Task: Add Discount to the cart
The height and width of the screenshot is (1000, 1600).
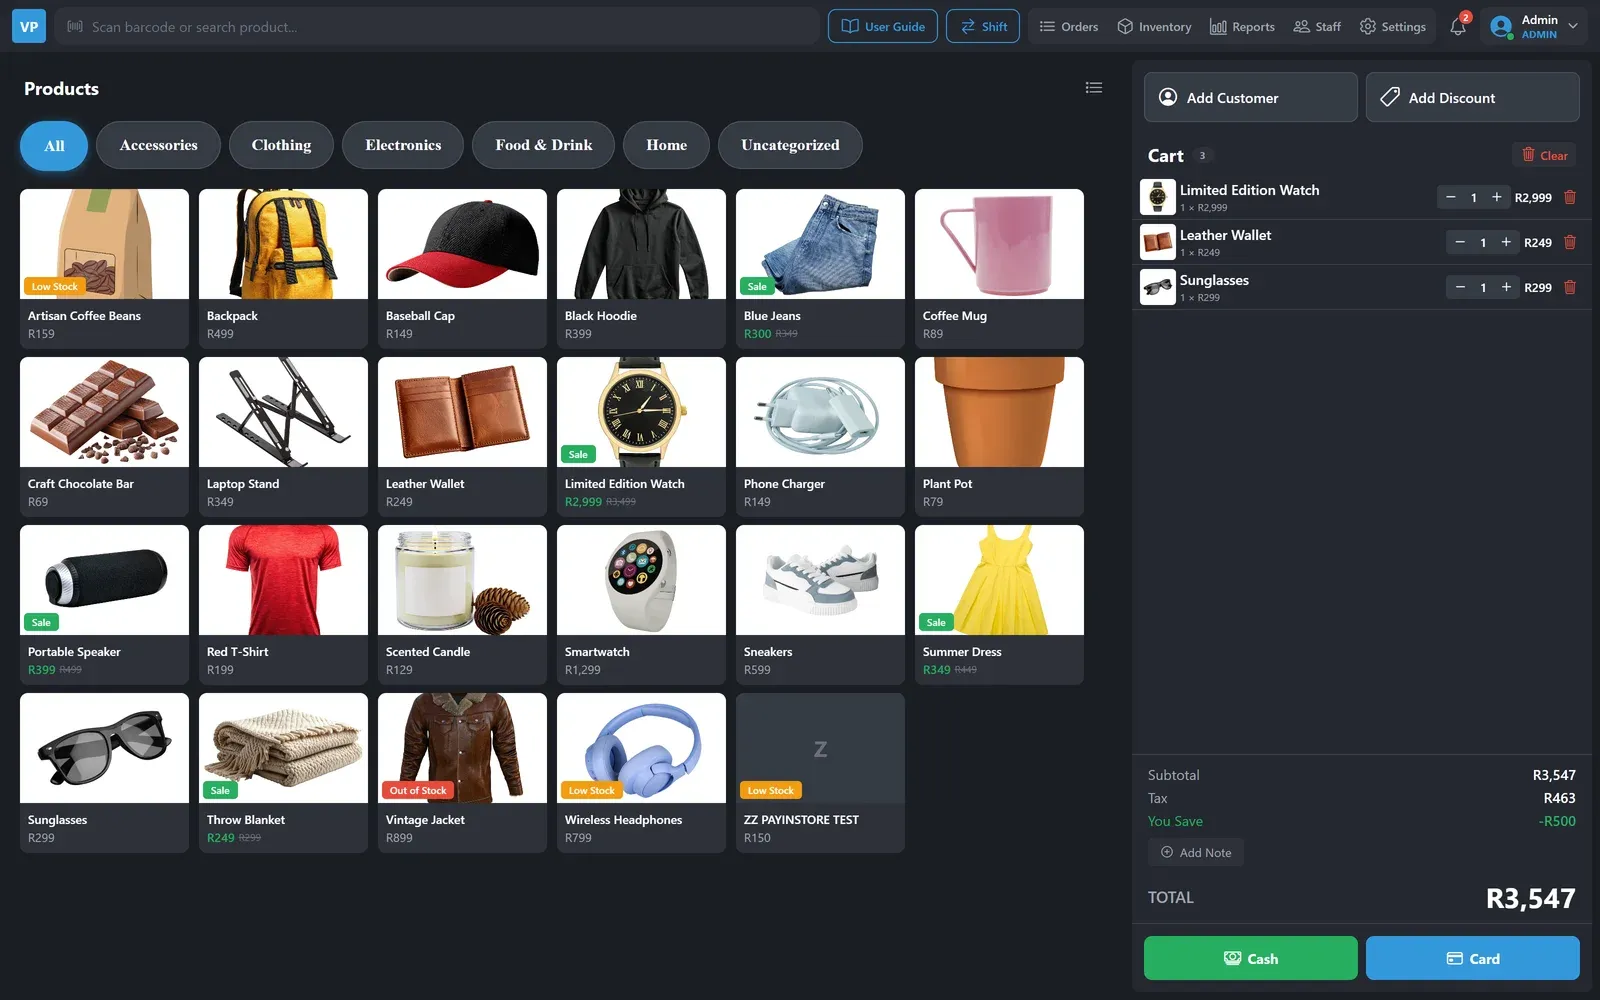Action: point(1473,97)
